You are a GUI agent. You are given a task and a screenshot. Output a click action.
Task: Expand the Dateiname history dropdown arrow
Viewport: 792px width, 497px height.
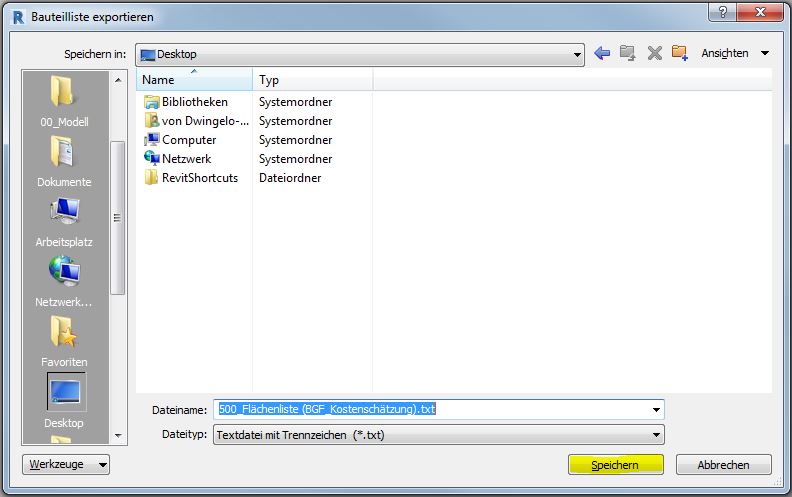(x=656, y=409)
